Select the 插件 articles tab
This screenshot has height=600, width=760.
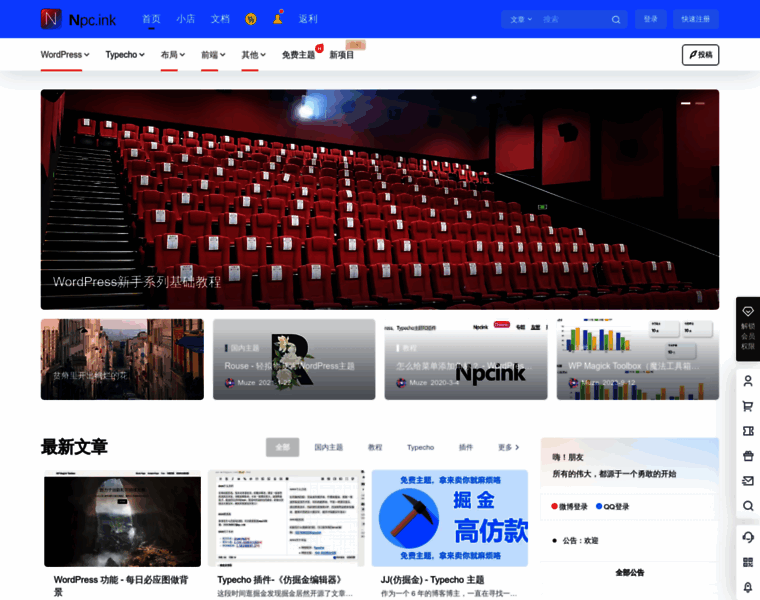click(x=466, y=447)
